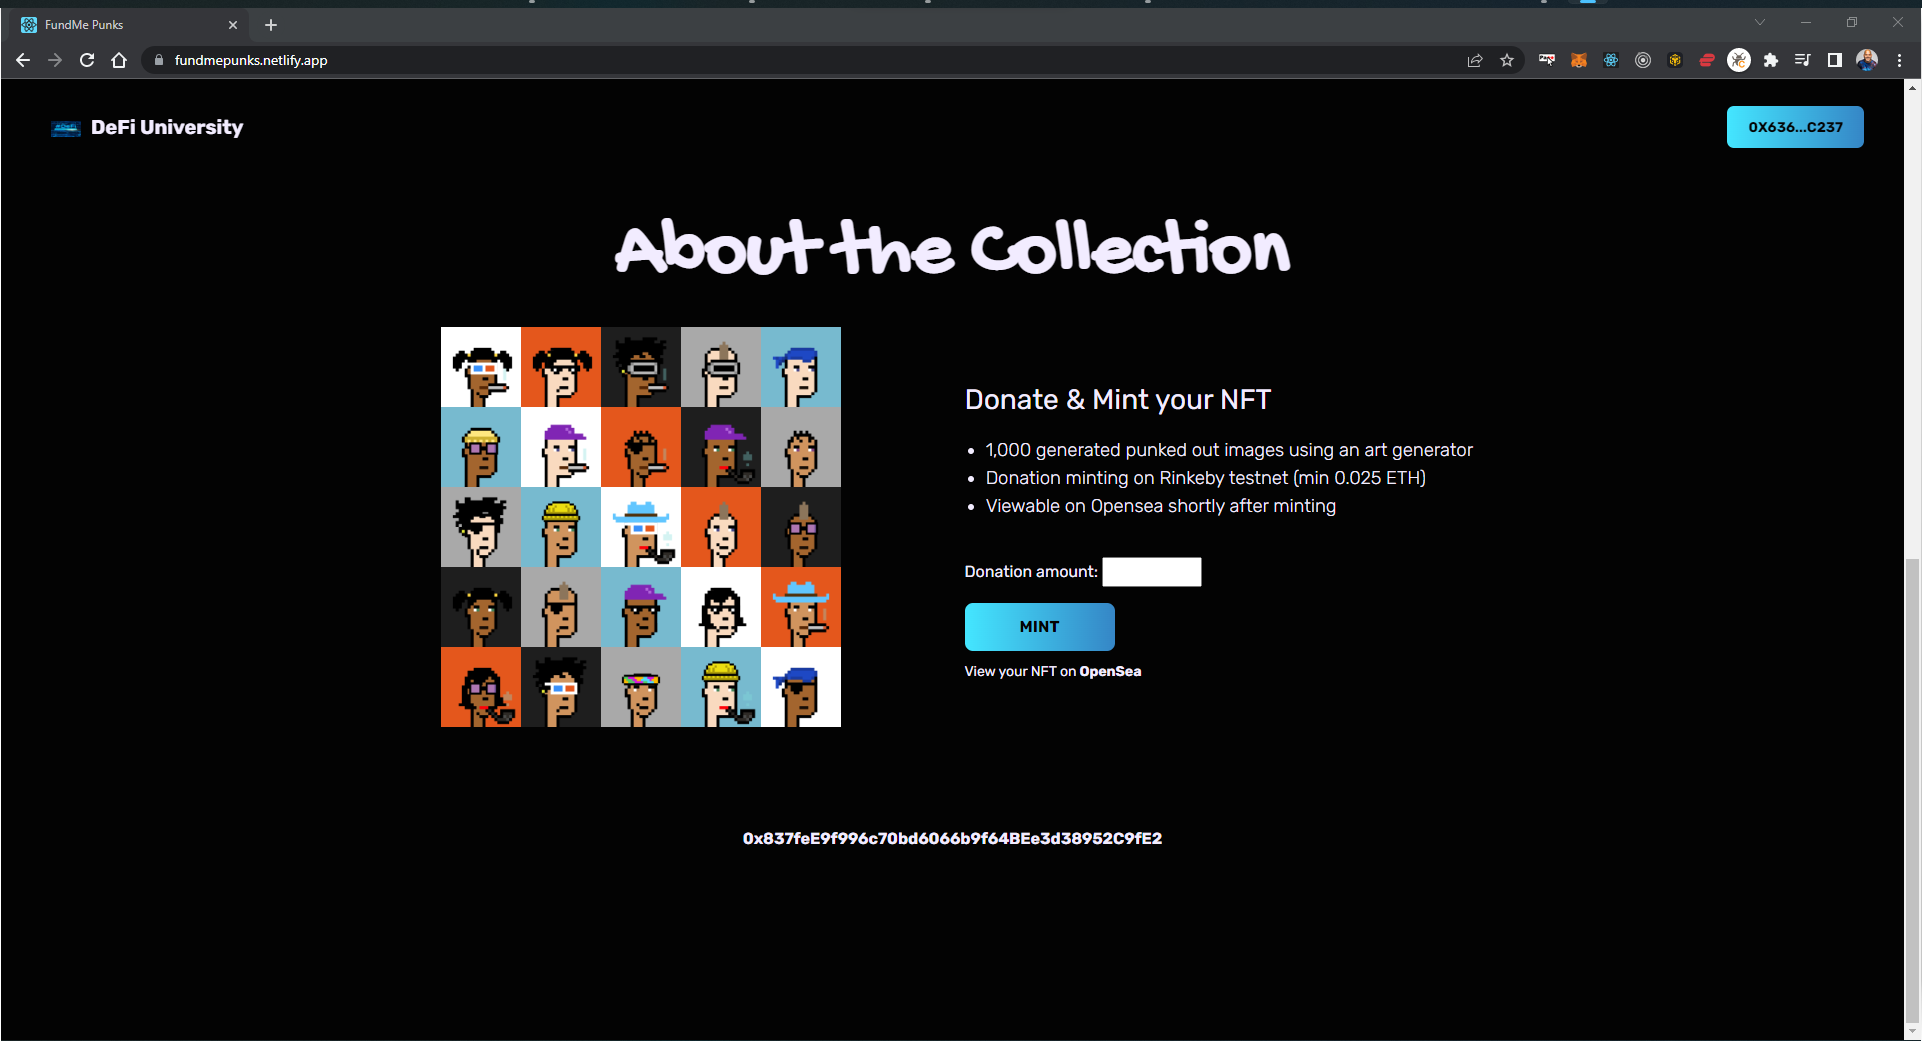The image size is (1922, 1041).
Task: Click the 'About the Collection' heading
Action: [952, 247]
